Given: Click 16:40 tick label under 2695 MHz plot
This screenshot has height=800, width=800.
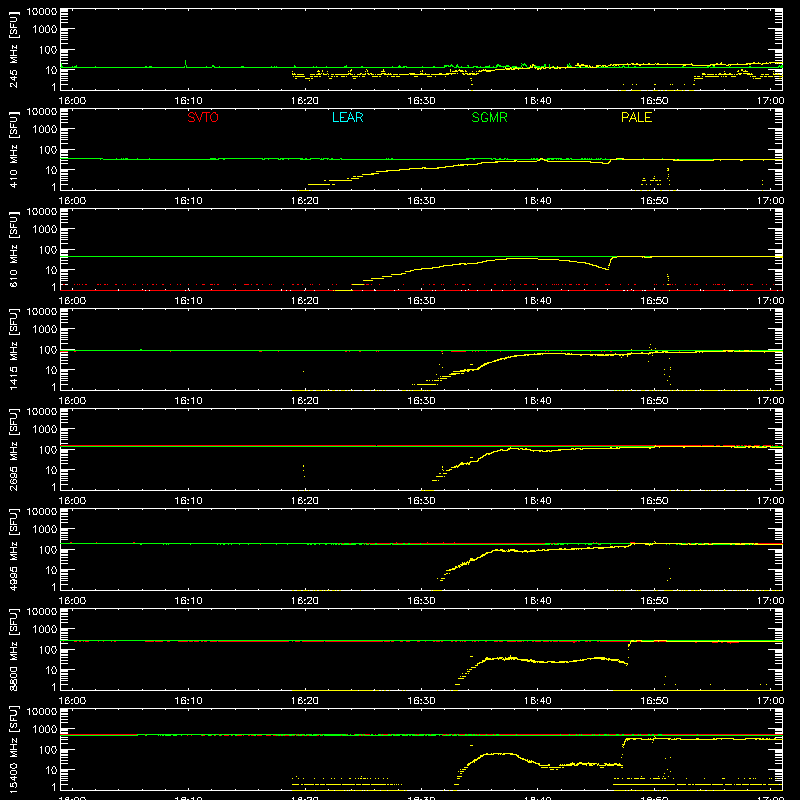Looking at the screenshot, I should [x=538, y=501].
